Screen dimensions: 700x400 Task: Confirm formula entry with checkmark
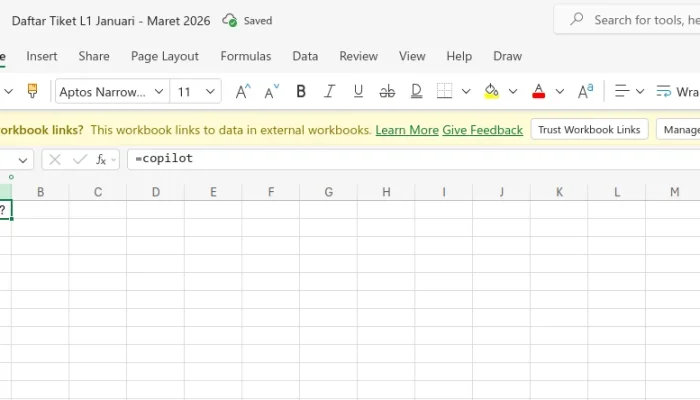(x=80, y=159)
